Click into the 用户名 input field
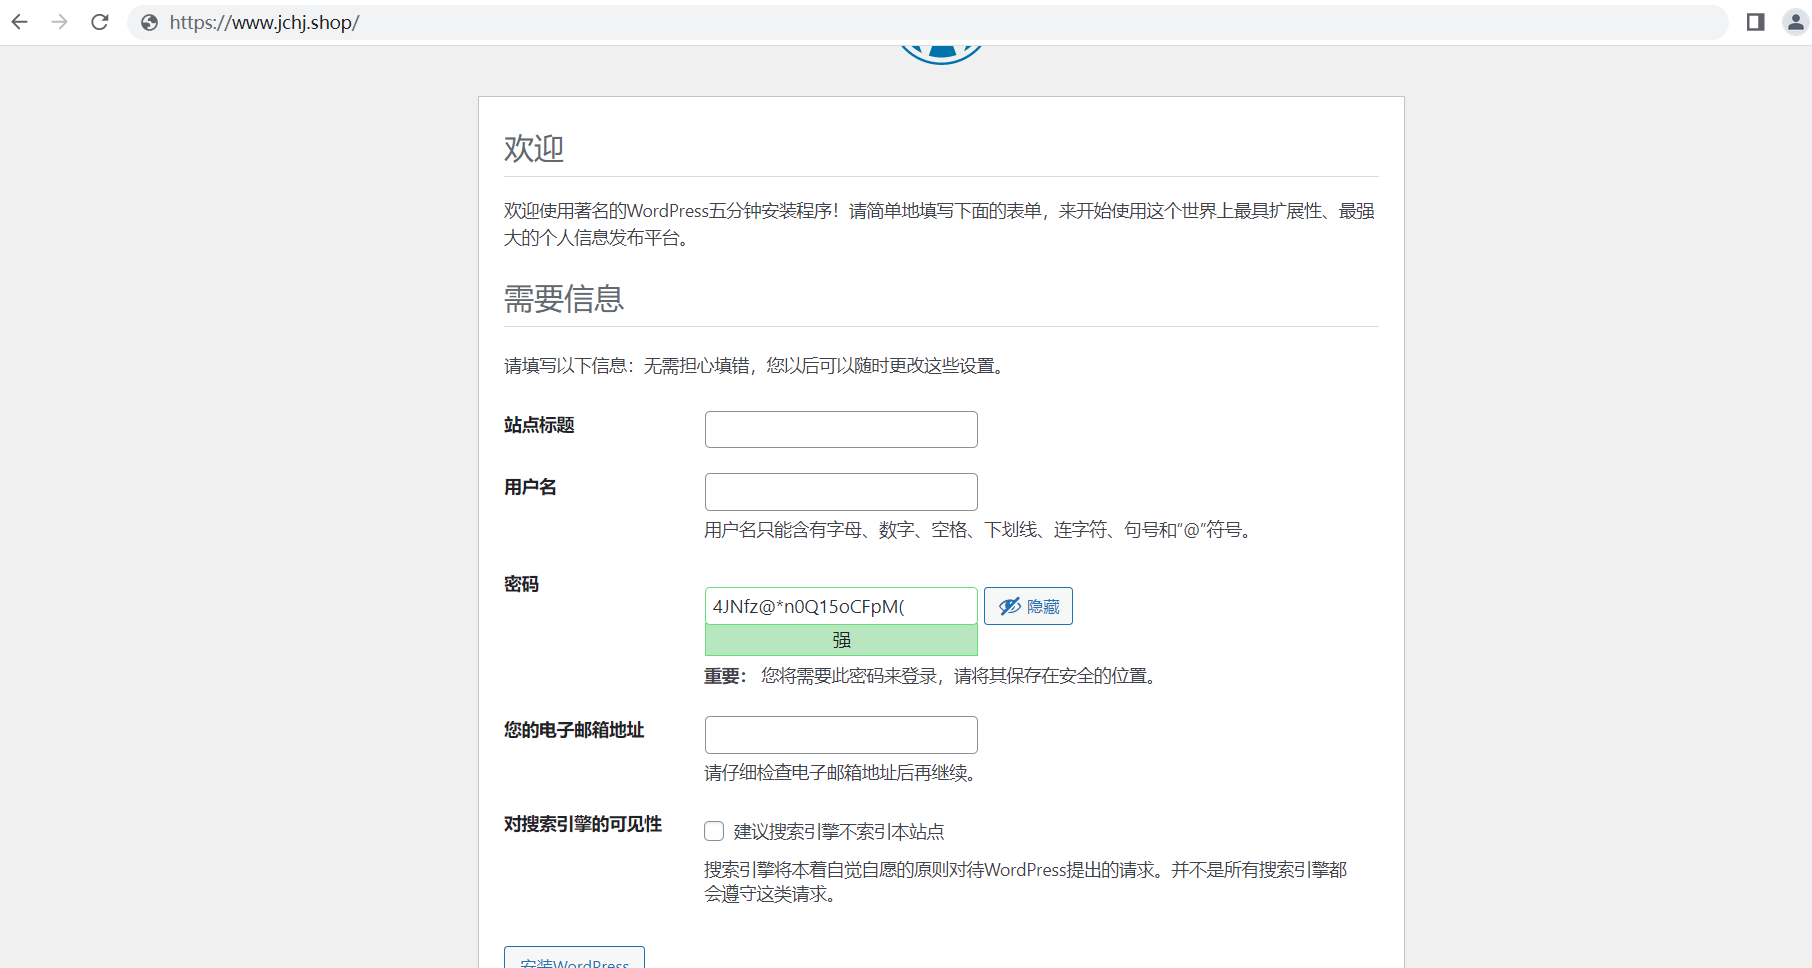The image size is (1812, 968). click(841, 492)
